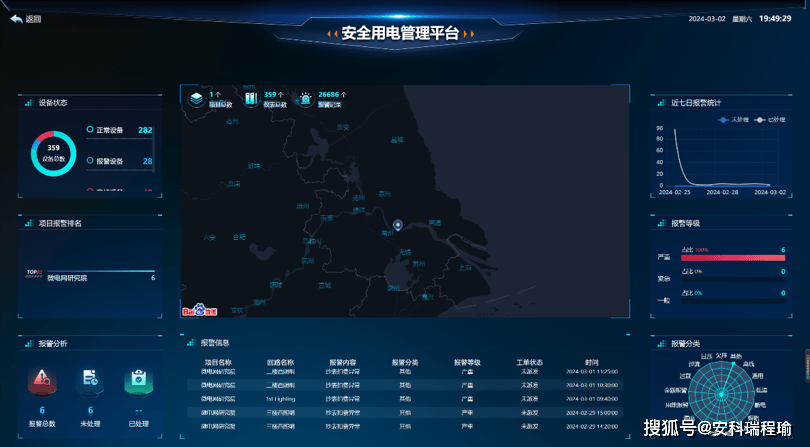Viewport: 810px width, 447px height.
Task: Click the 26686 alarm record count
Action: 329,95
